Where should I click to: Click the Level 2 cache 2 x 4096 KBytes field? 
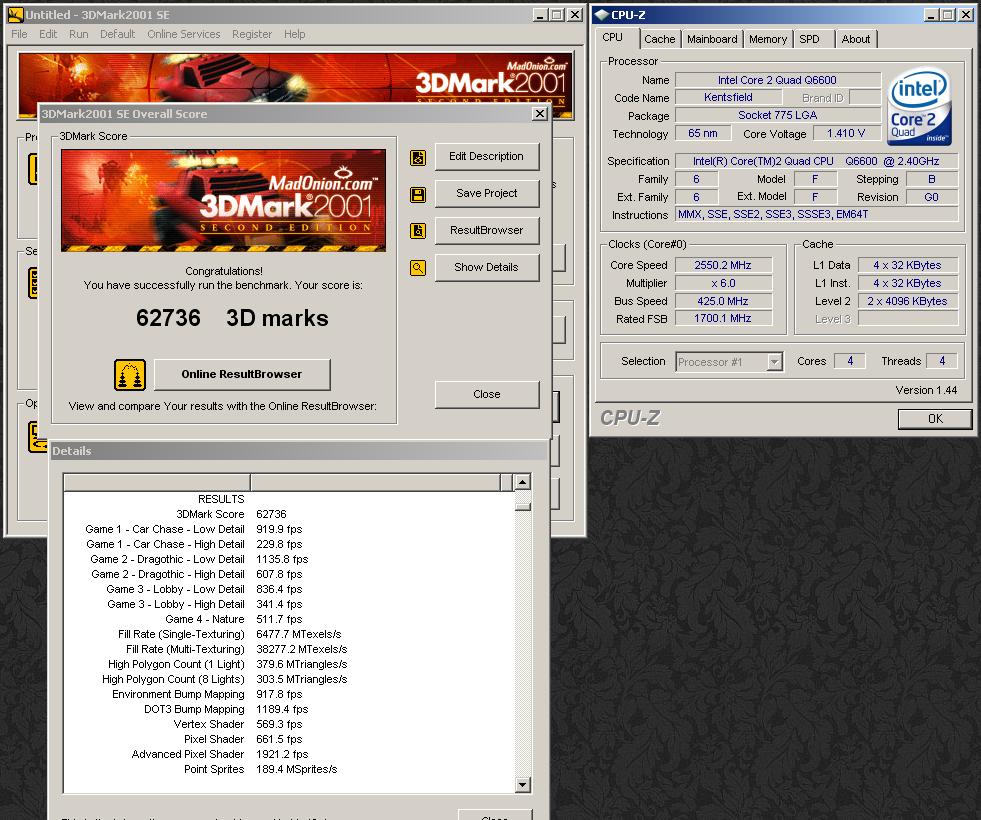pyautogui.click(x=908, y=301)
